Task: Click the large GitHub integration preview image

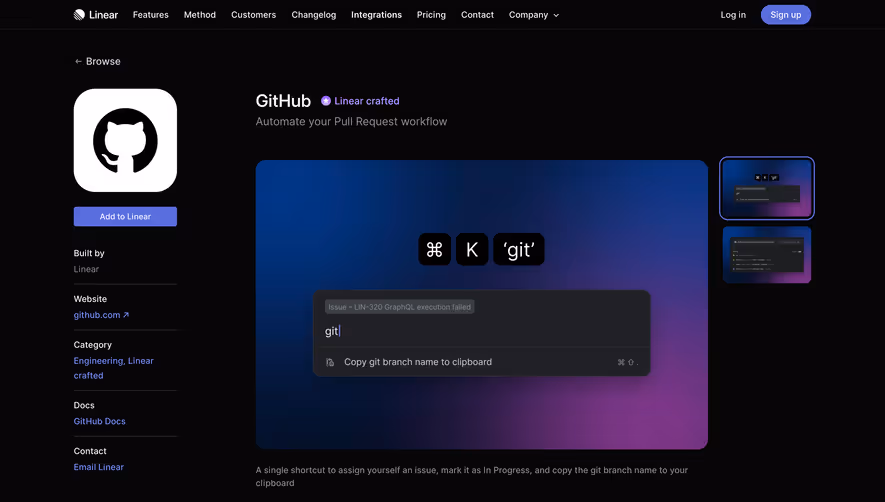Action: click(x=481, y=304)
